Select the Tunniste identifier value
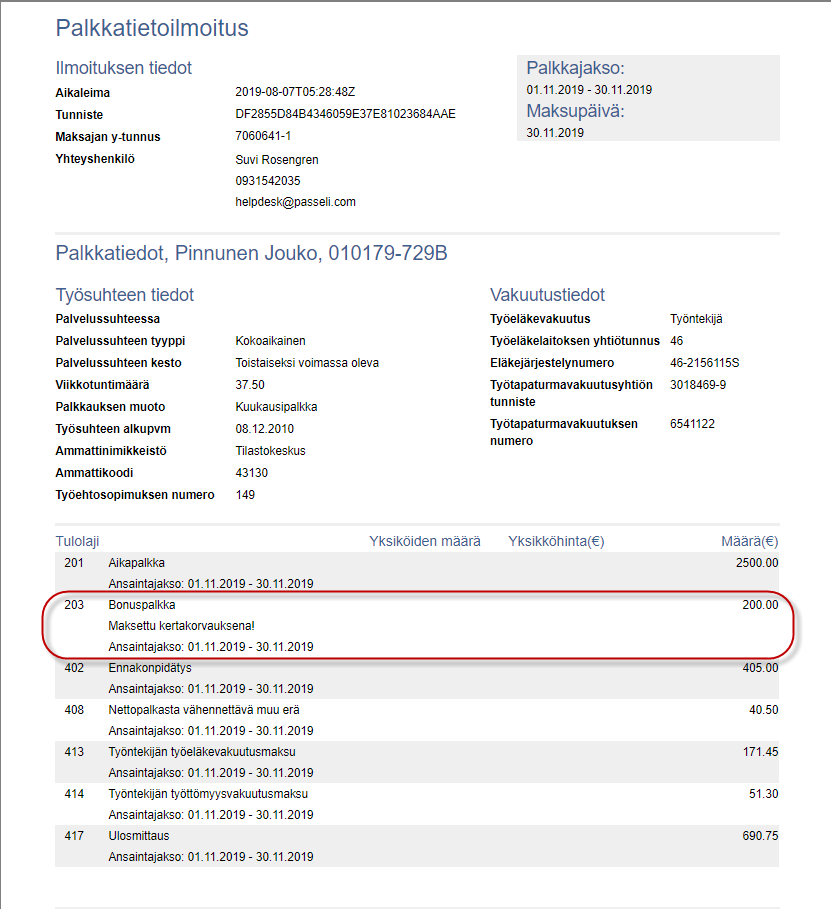 345,115
